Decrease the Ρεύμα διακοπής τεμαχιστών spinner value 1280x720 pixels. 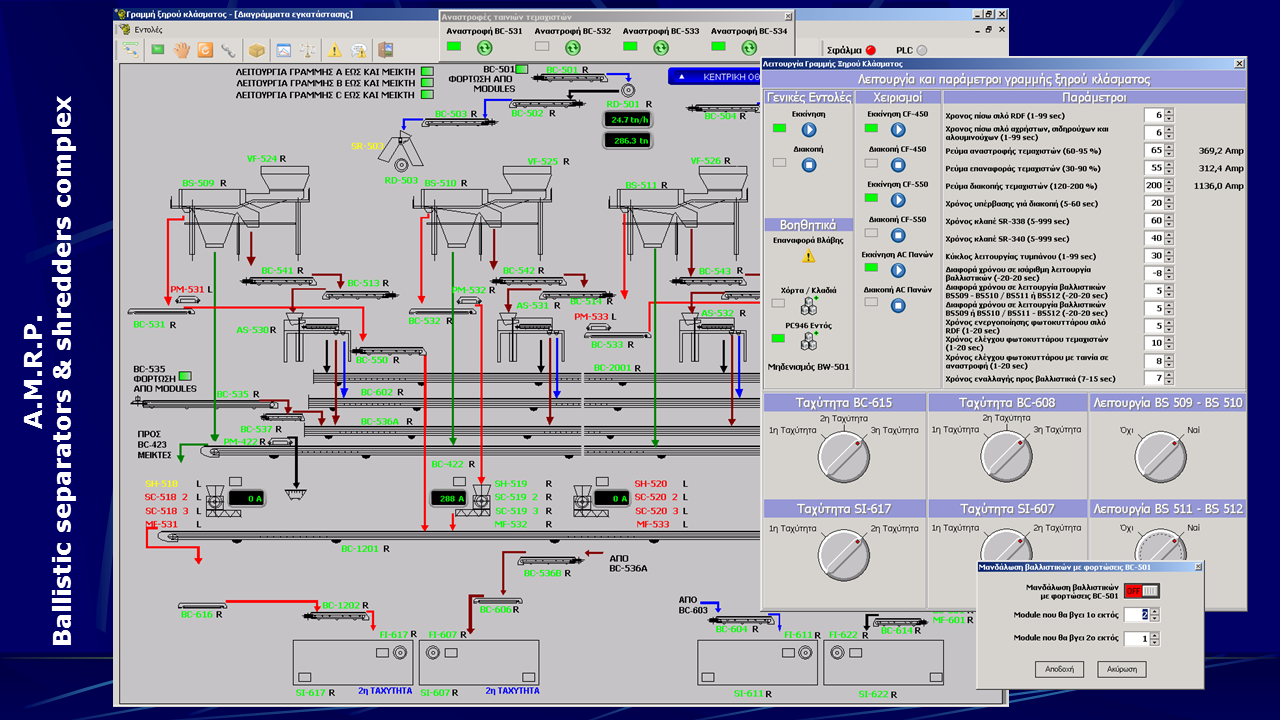(1169, 189)
